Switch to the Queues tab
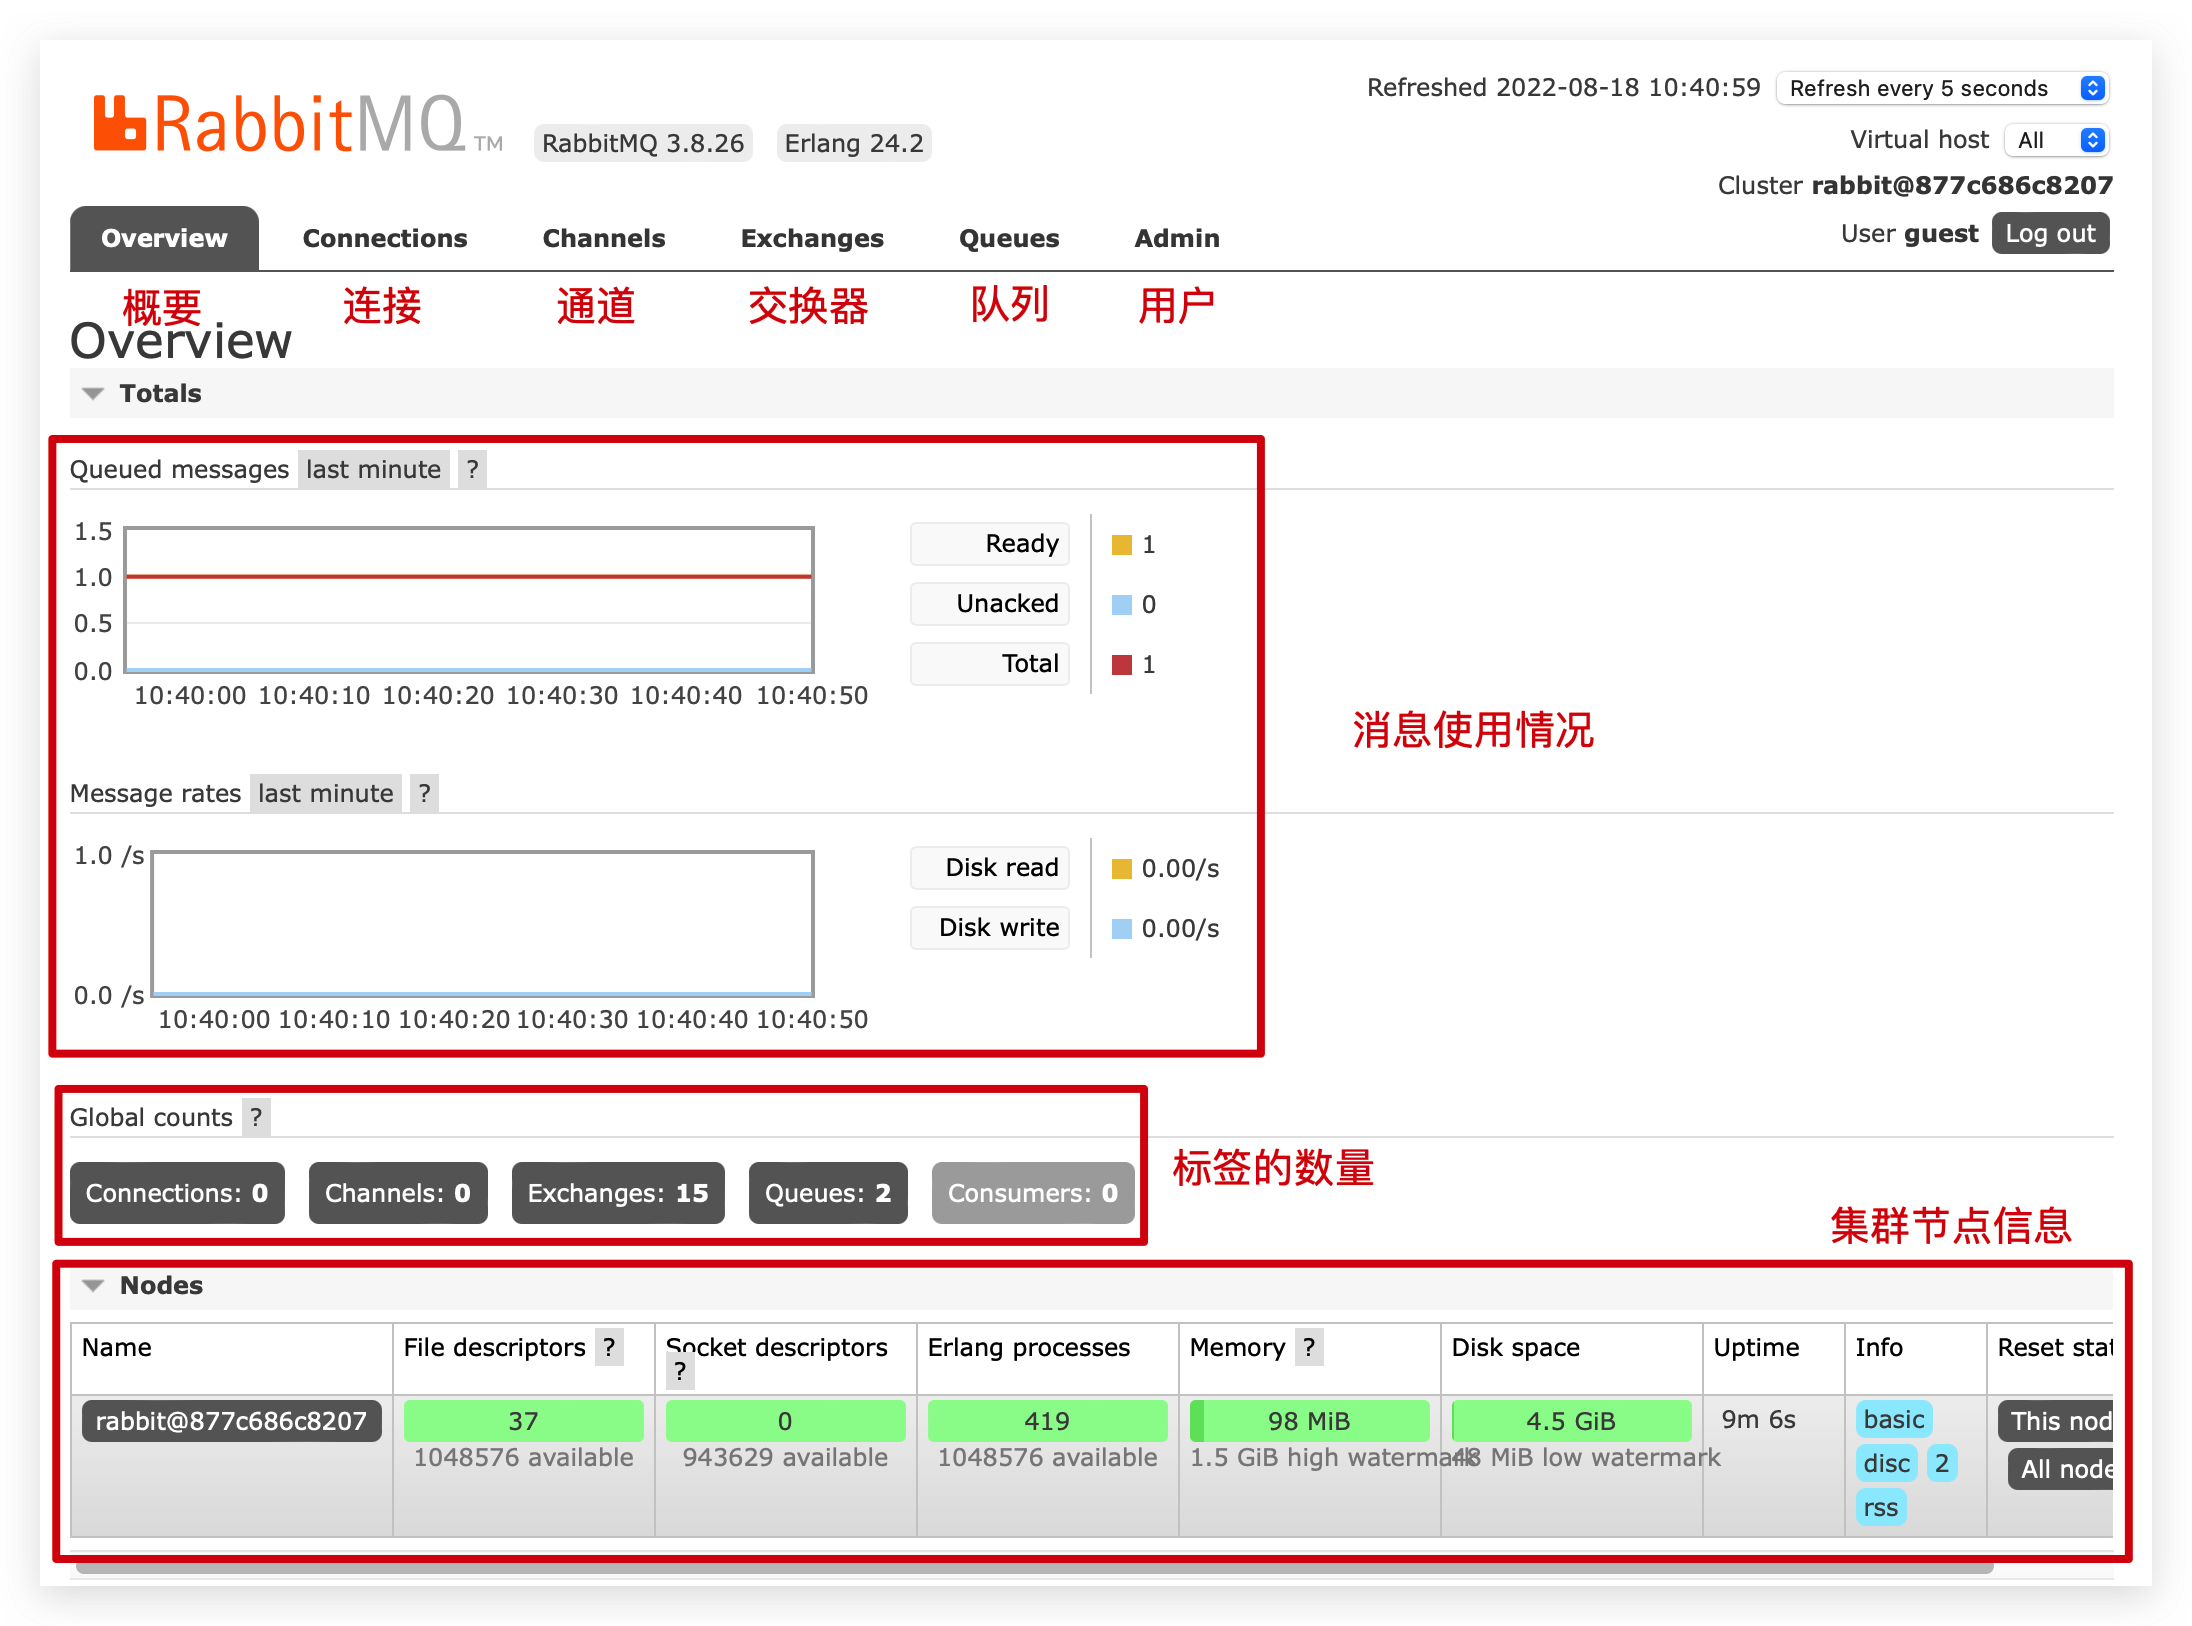2192x1626 pixels. [1008, 238]
